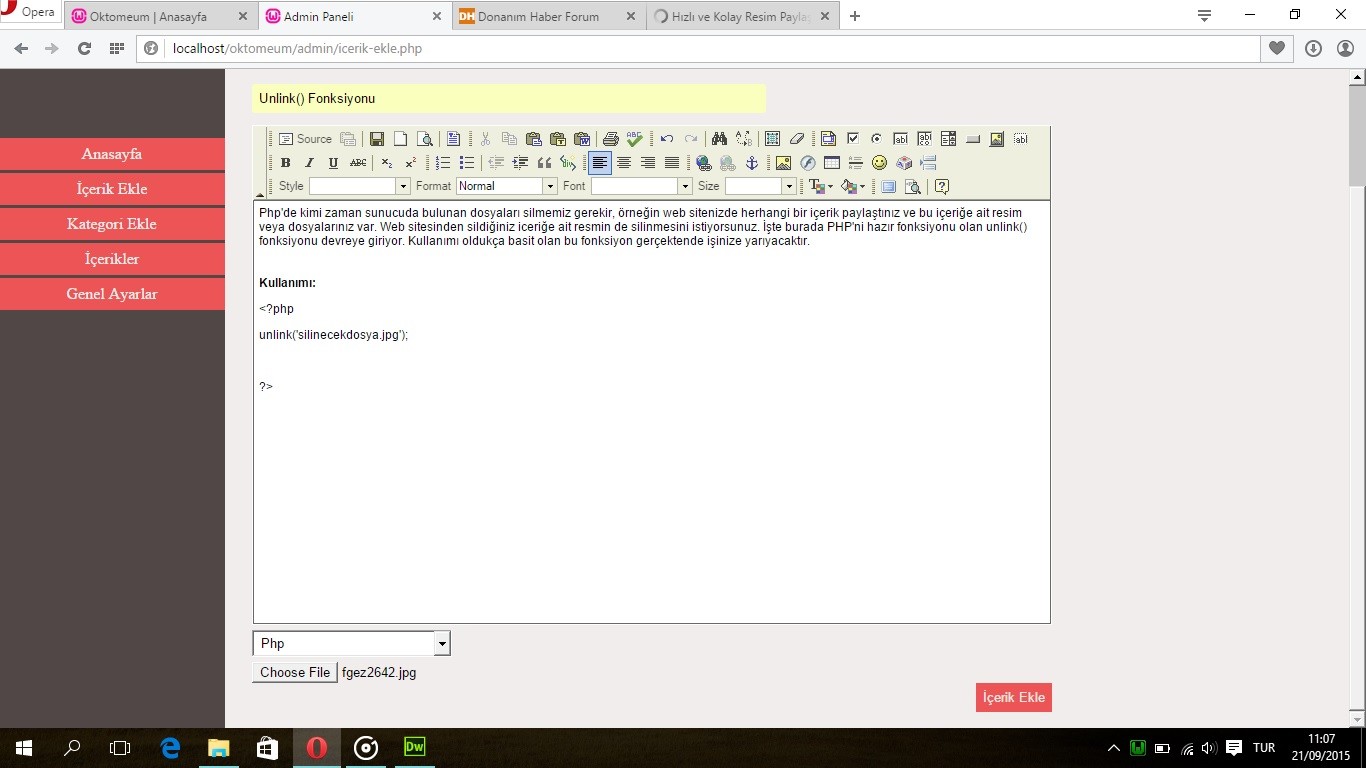The image size is (1366, 768).
Task: Toggle numbered list
Action: point(443,163)
